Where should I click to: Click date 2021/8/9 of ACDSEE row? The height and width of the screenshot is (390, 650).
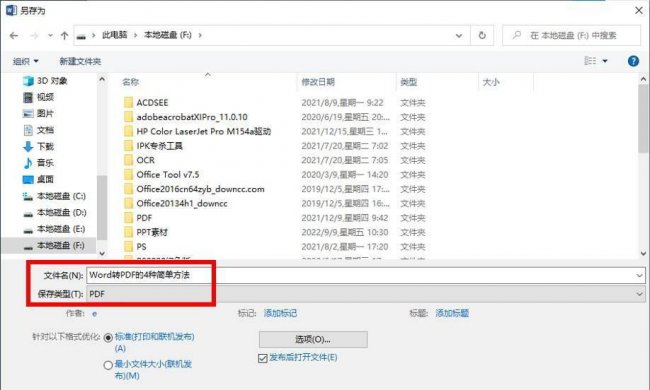(342, 102)
